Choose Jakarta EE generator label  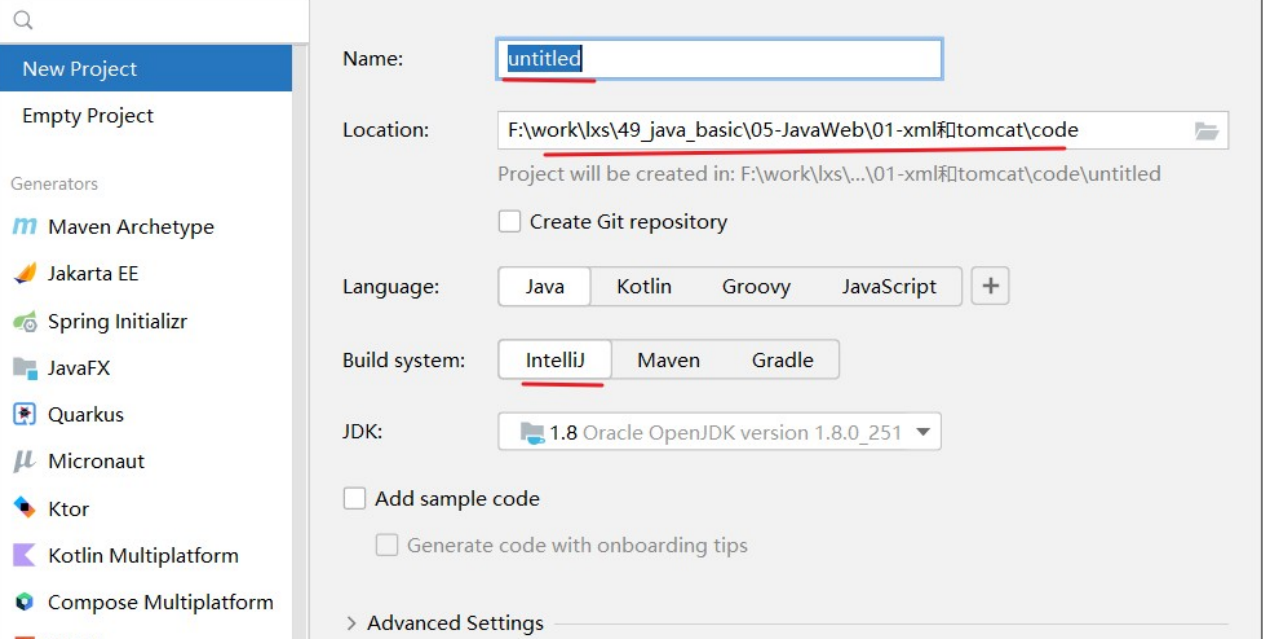pos(93,273)
